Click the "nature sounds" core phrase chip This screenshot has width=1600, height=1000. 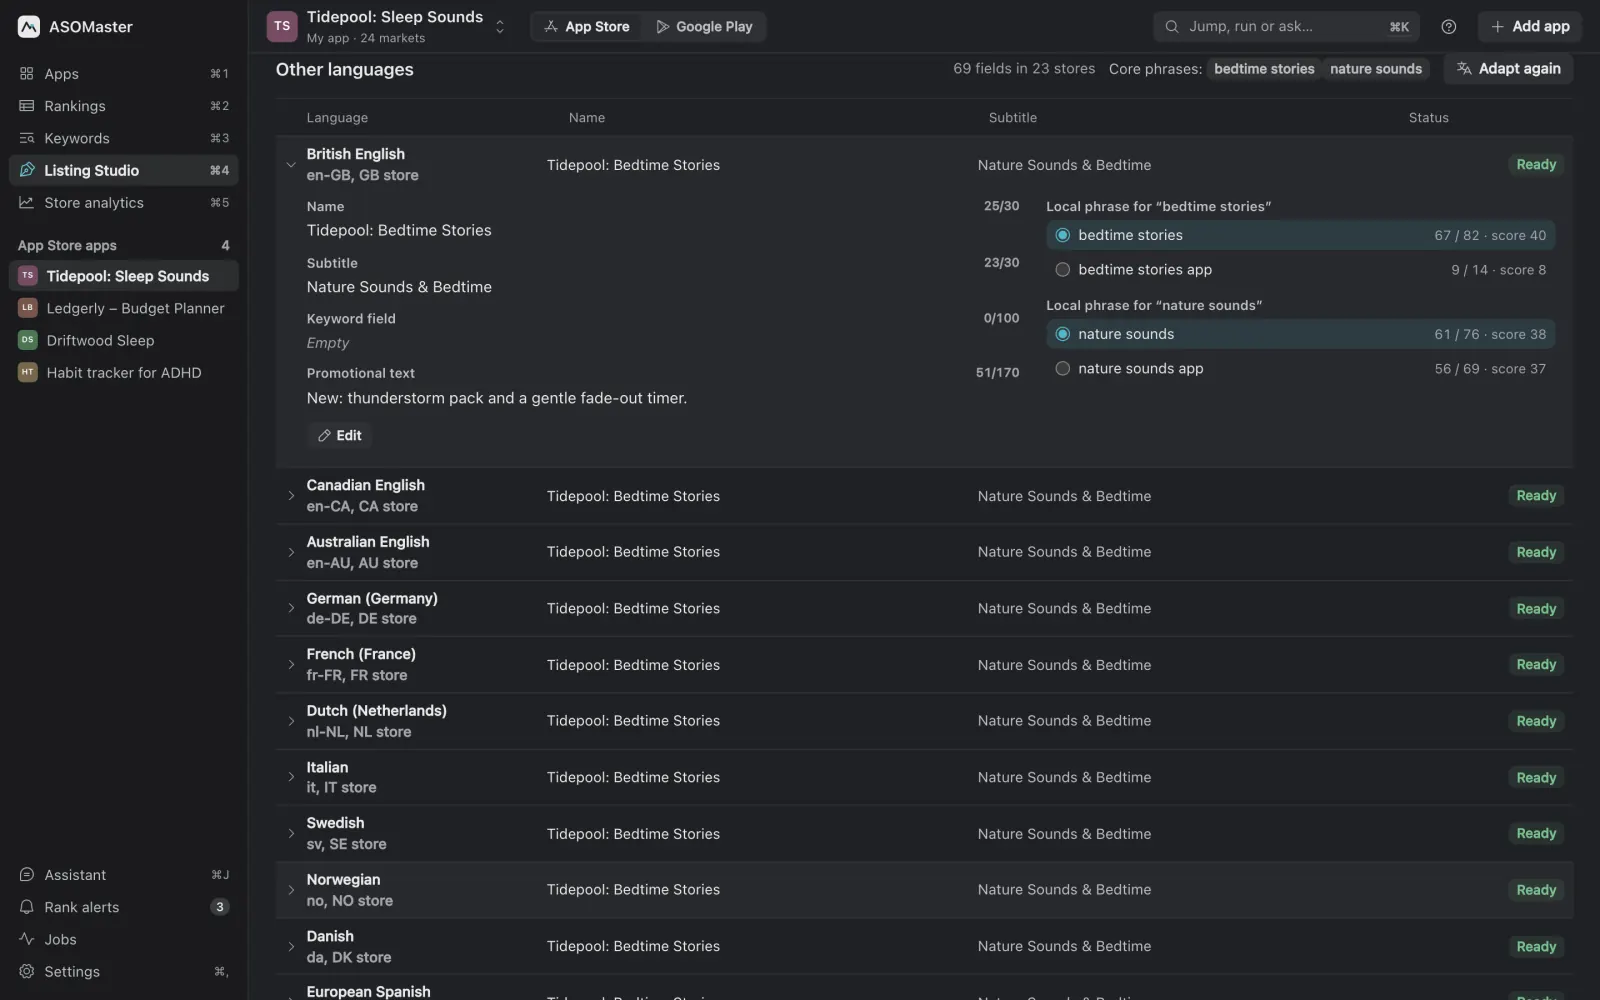pyautogui.click(x=1376, y=69)
